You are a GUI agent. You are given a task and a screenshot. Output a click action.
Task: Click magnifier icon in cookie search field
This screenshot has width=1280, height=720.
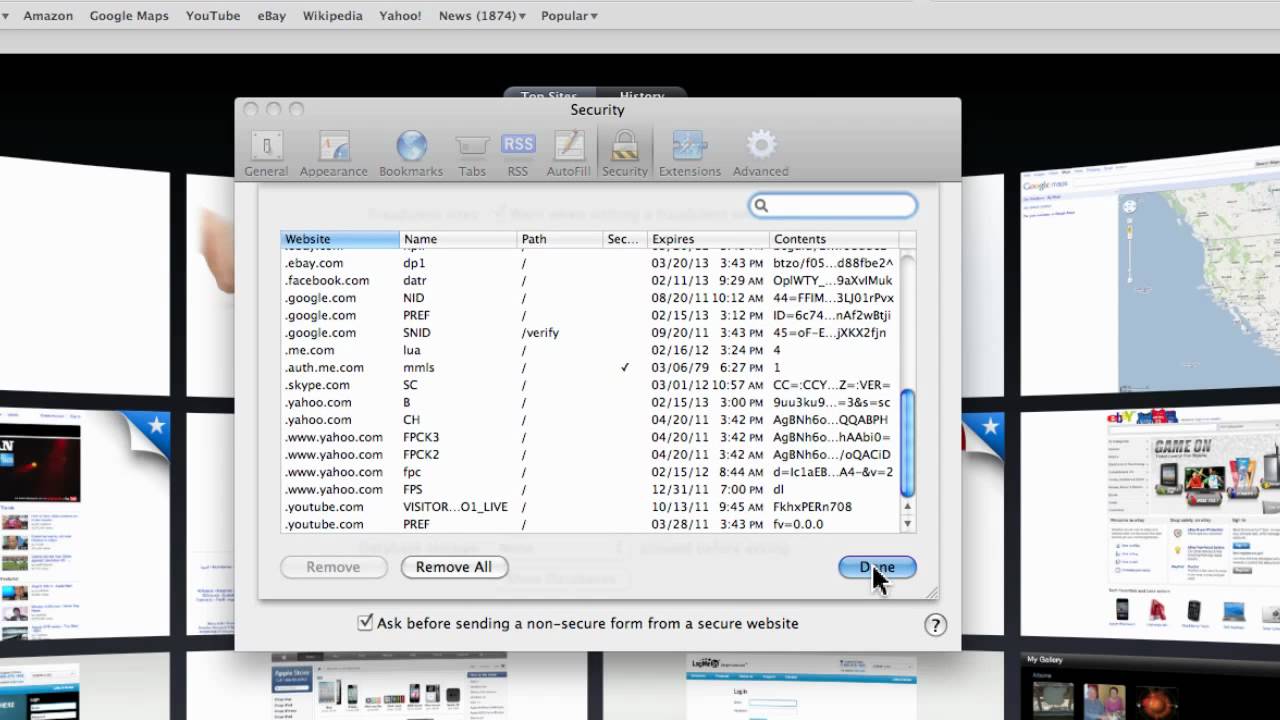coord(762,205)
